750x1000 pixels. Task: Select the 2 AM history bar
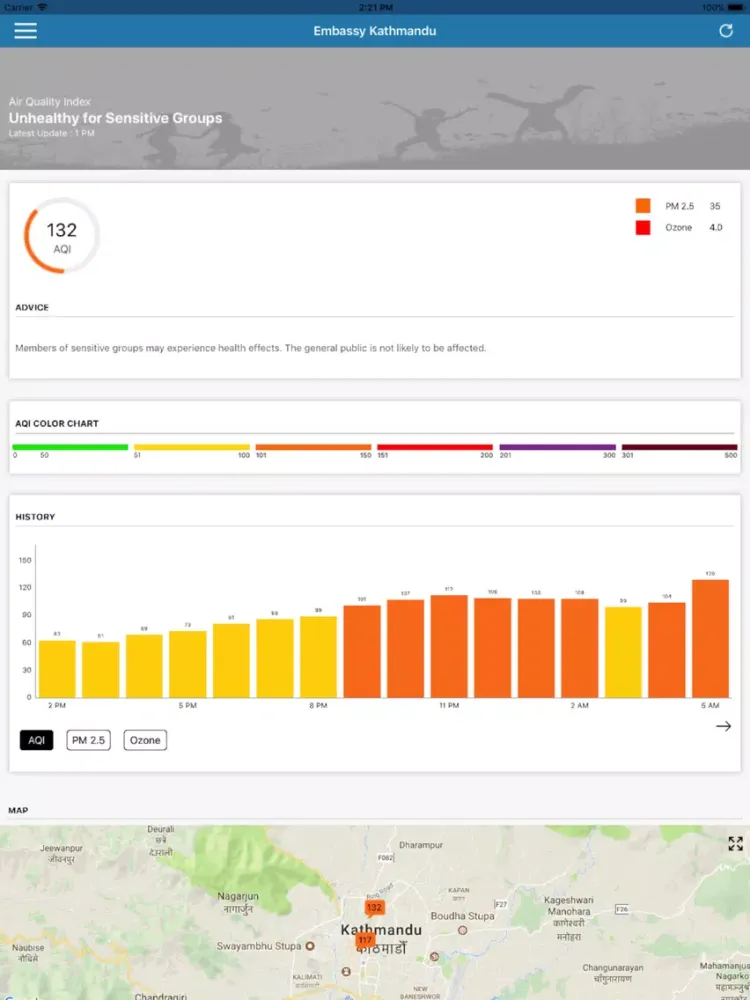point(580,648)
